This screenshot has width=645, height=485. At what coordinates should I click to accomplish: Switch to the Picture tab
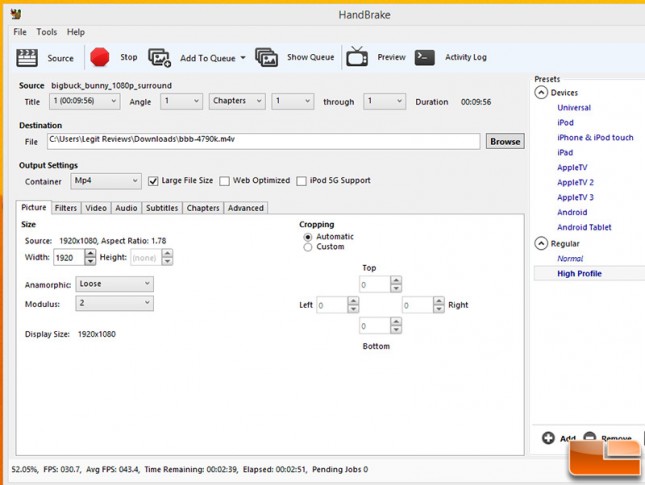tap(34, 207)
